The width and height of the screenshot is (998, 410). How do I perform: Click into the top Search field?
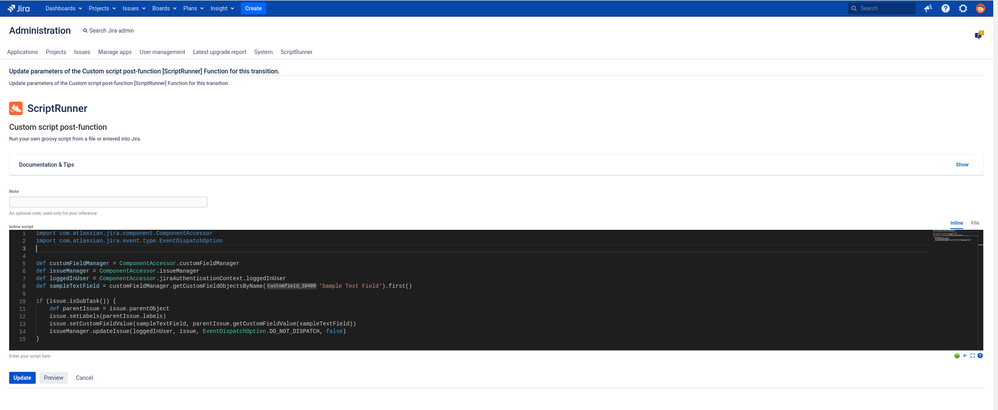[x=882, y=8]
